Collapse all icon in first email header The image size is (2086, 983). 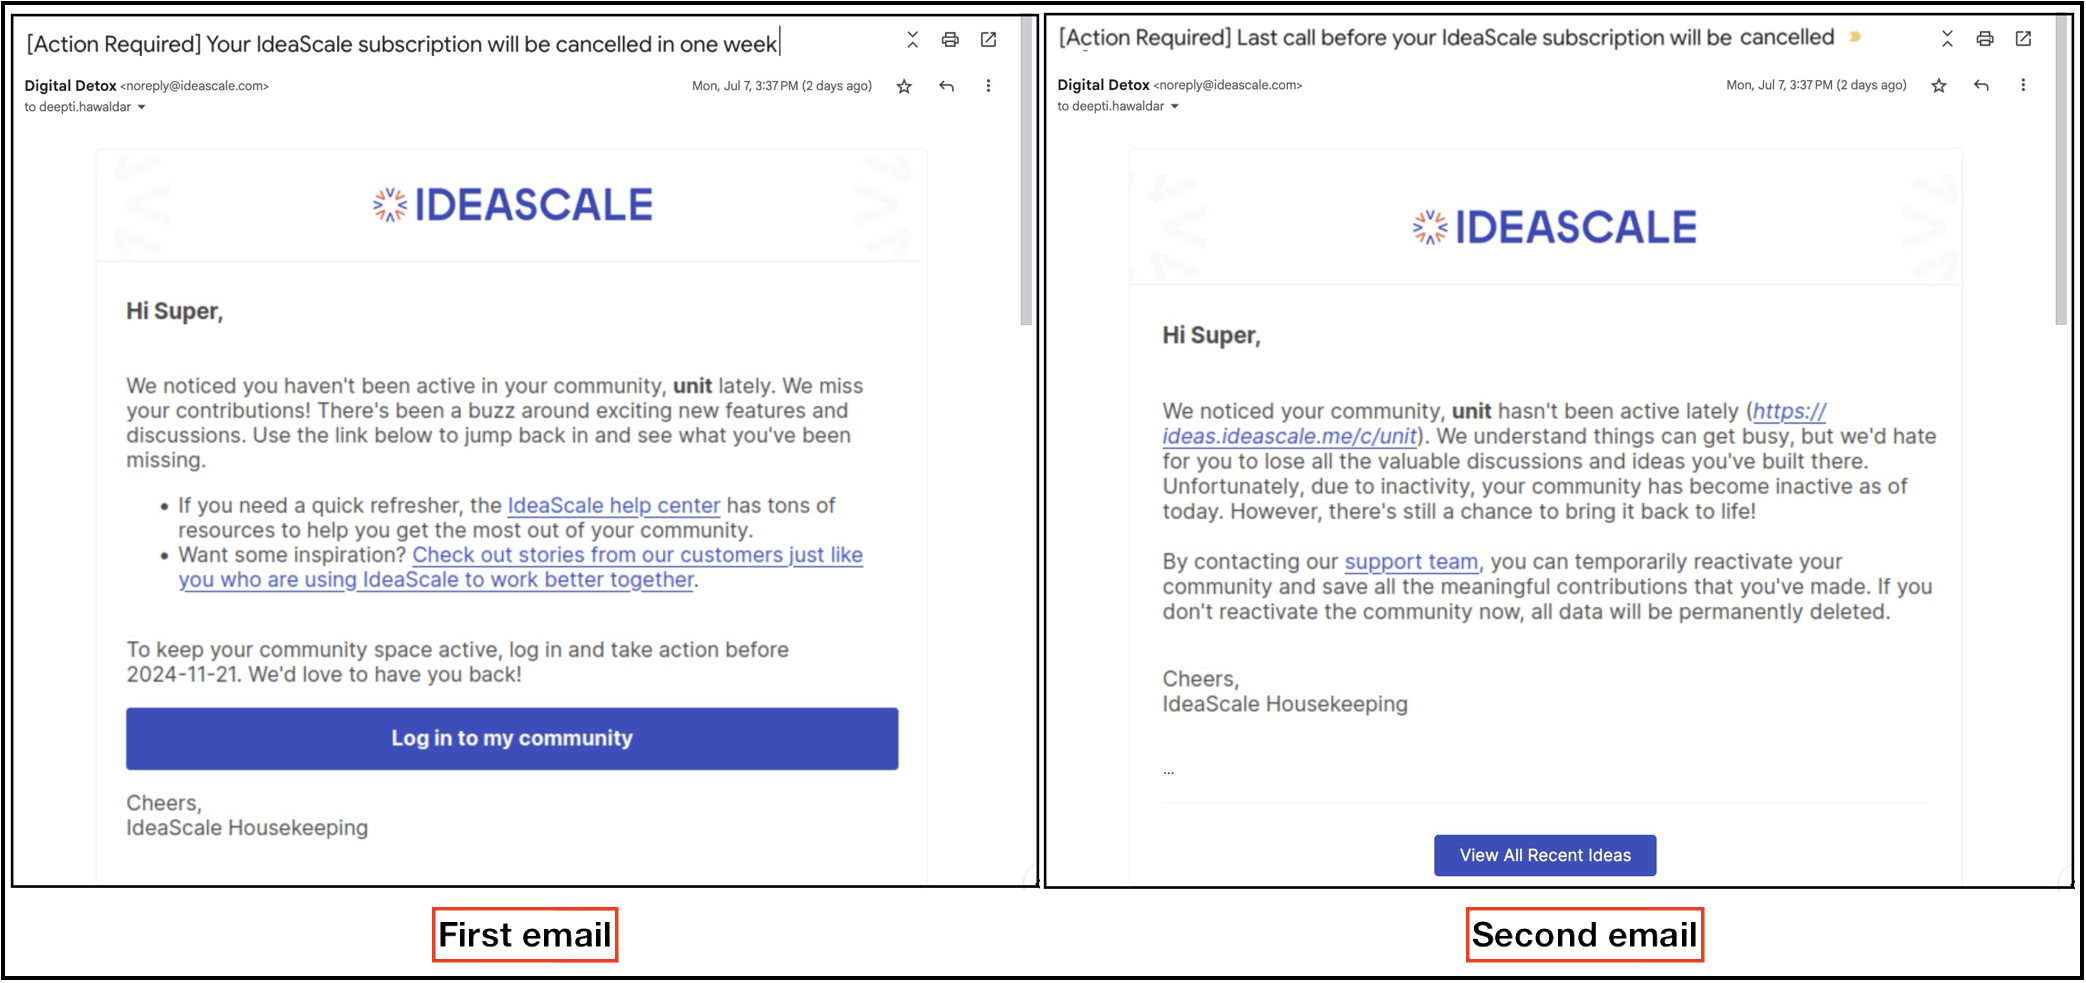click(x=912, y=40)
